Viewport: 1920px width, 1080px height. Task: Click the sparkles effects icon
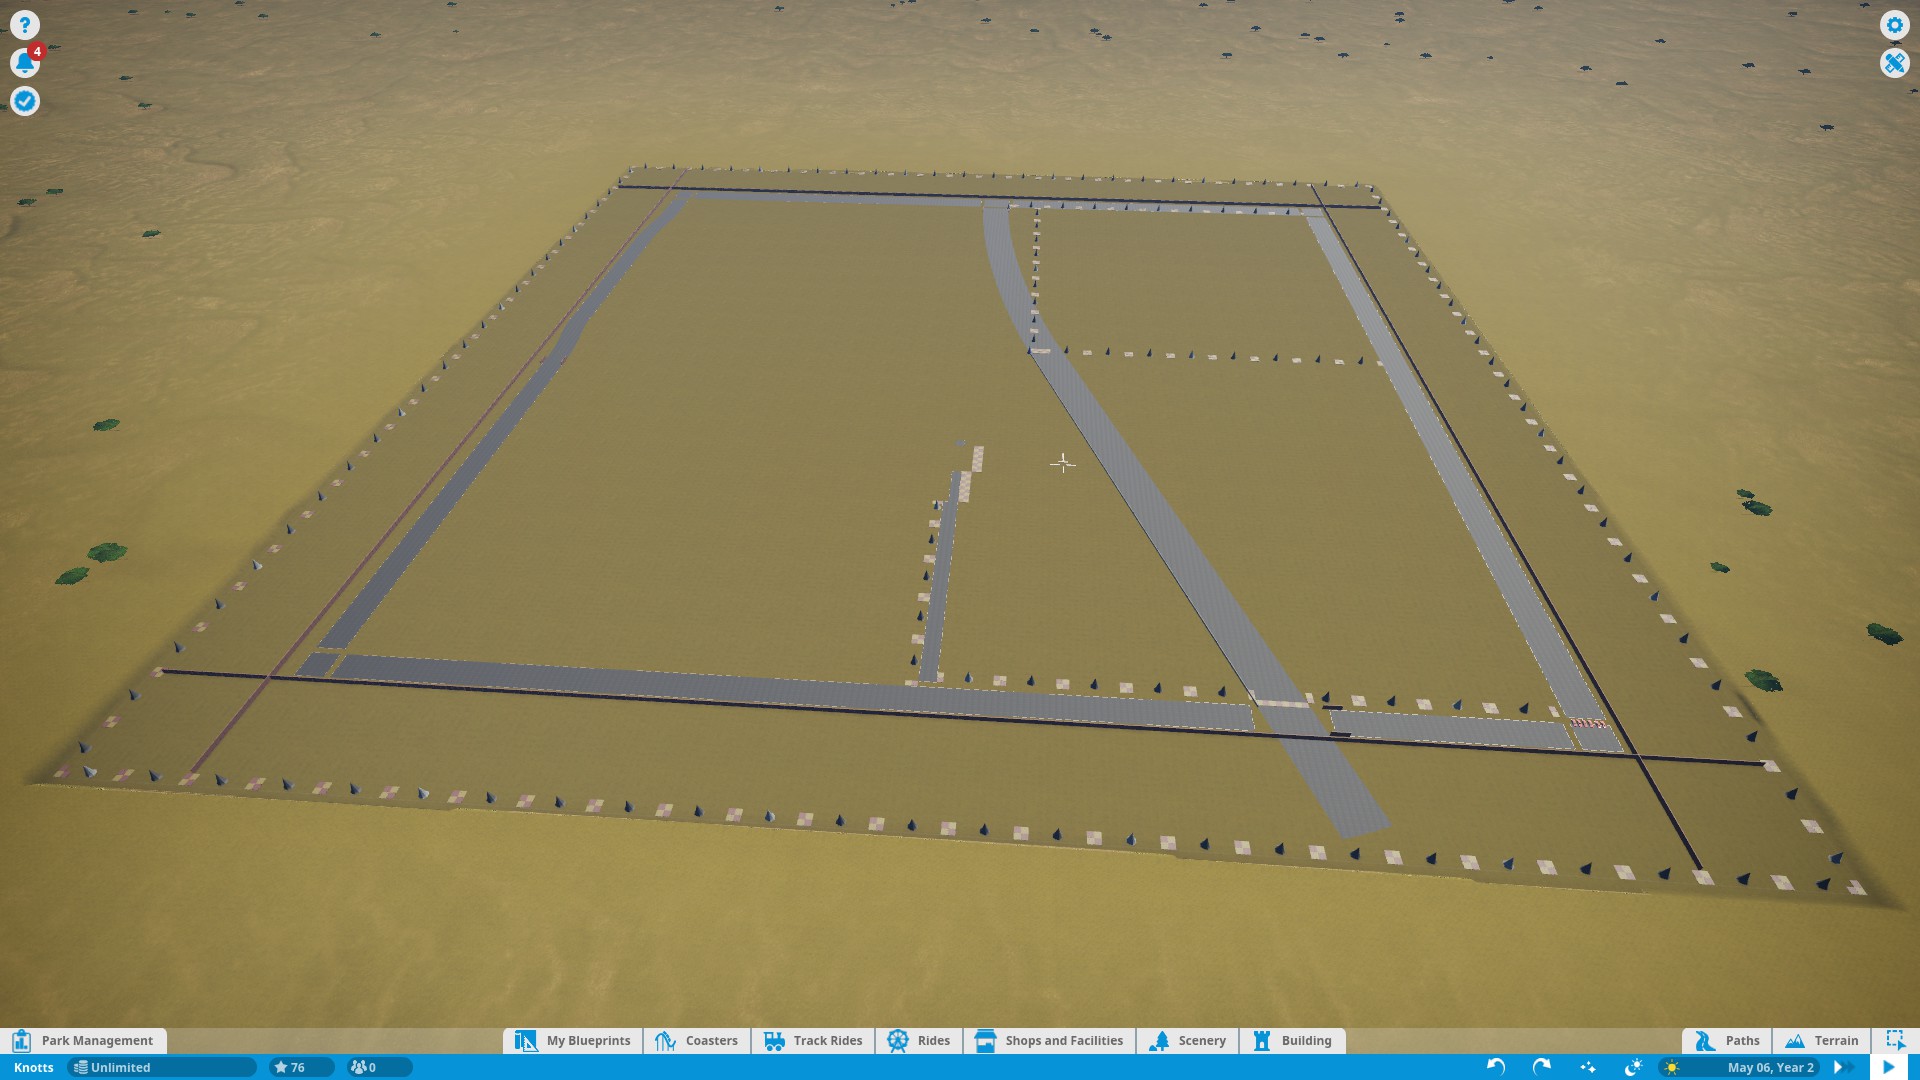pyautogui.click(x=1588, y=1067)
